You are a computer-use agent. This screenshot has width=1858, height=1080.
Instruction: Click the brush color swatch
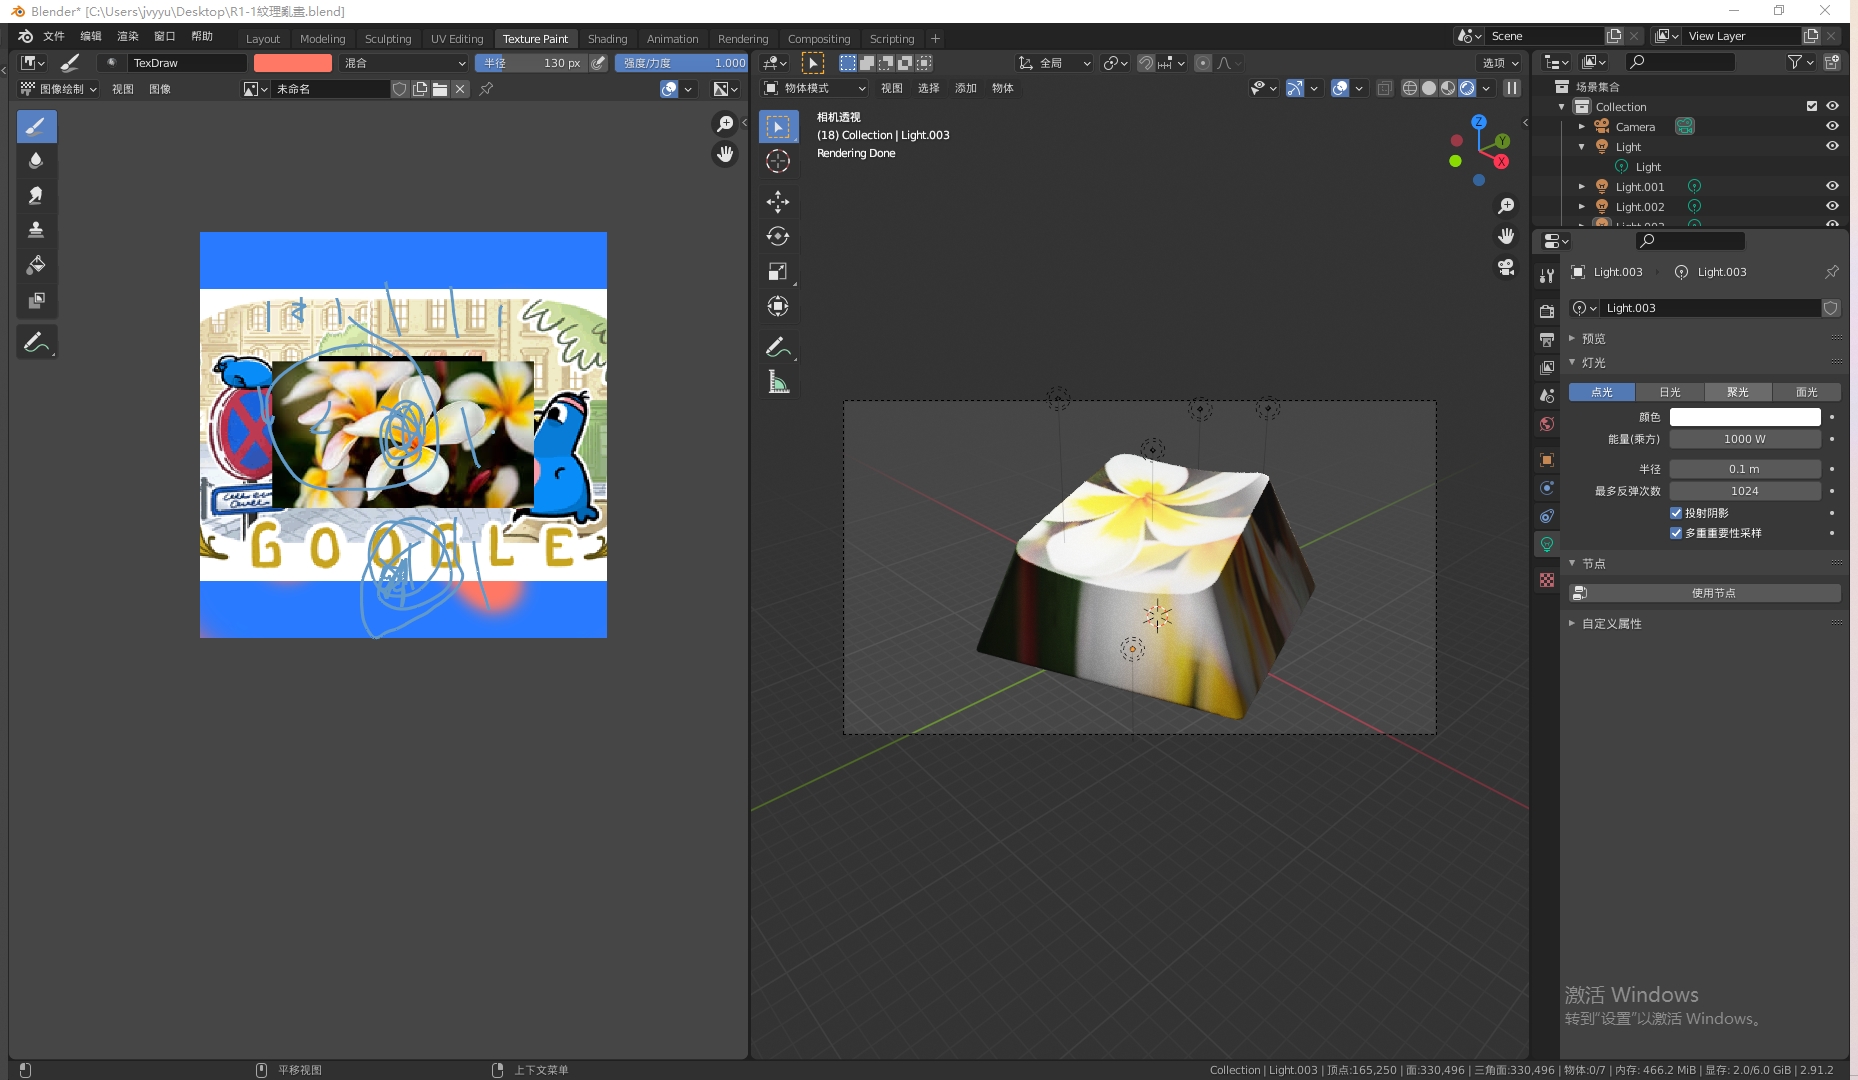(x=293, y=63)
